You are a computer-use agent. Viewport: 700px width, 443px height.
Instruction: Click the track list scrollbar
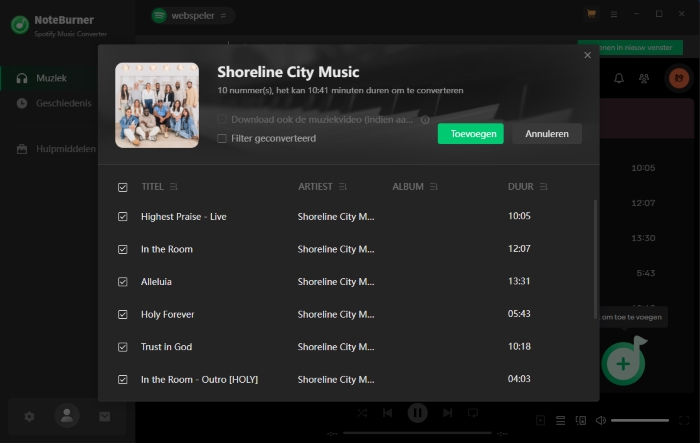tap(595, 259)
